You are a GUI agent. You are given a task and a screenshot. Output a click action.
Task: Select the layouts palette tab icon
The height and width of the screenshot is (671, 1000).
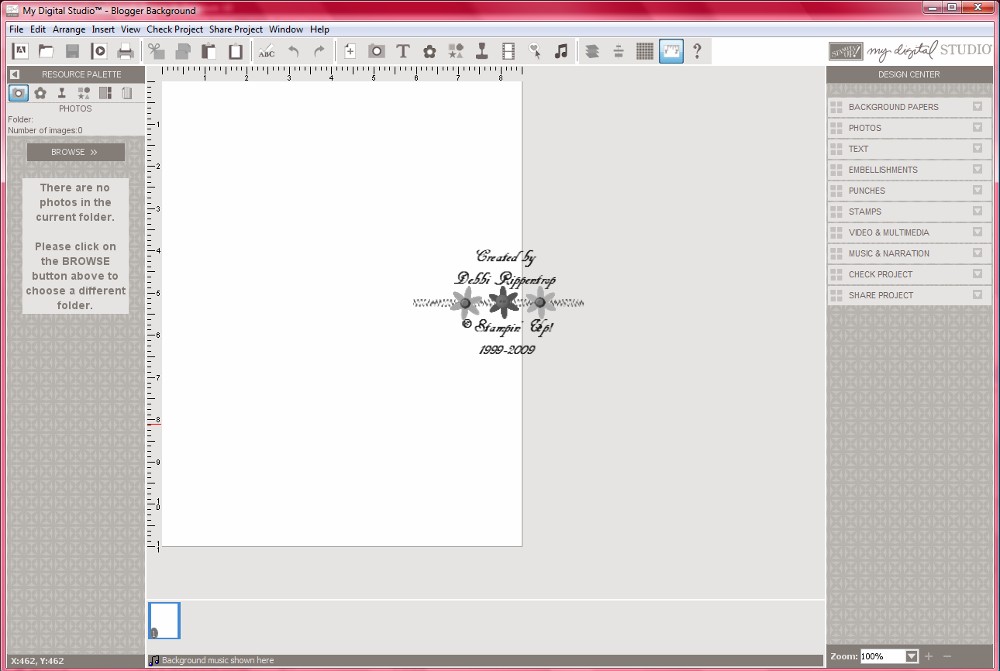[105, 93]
